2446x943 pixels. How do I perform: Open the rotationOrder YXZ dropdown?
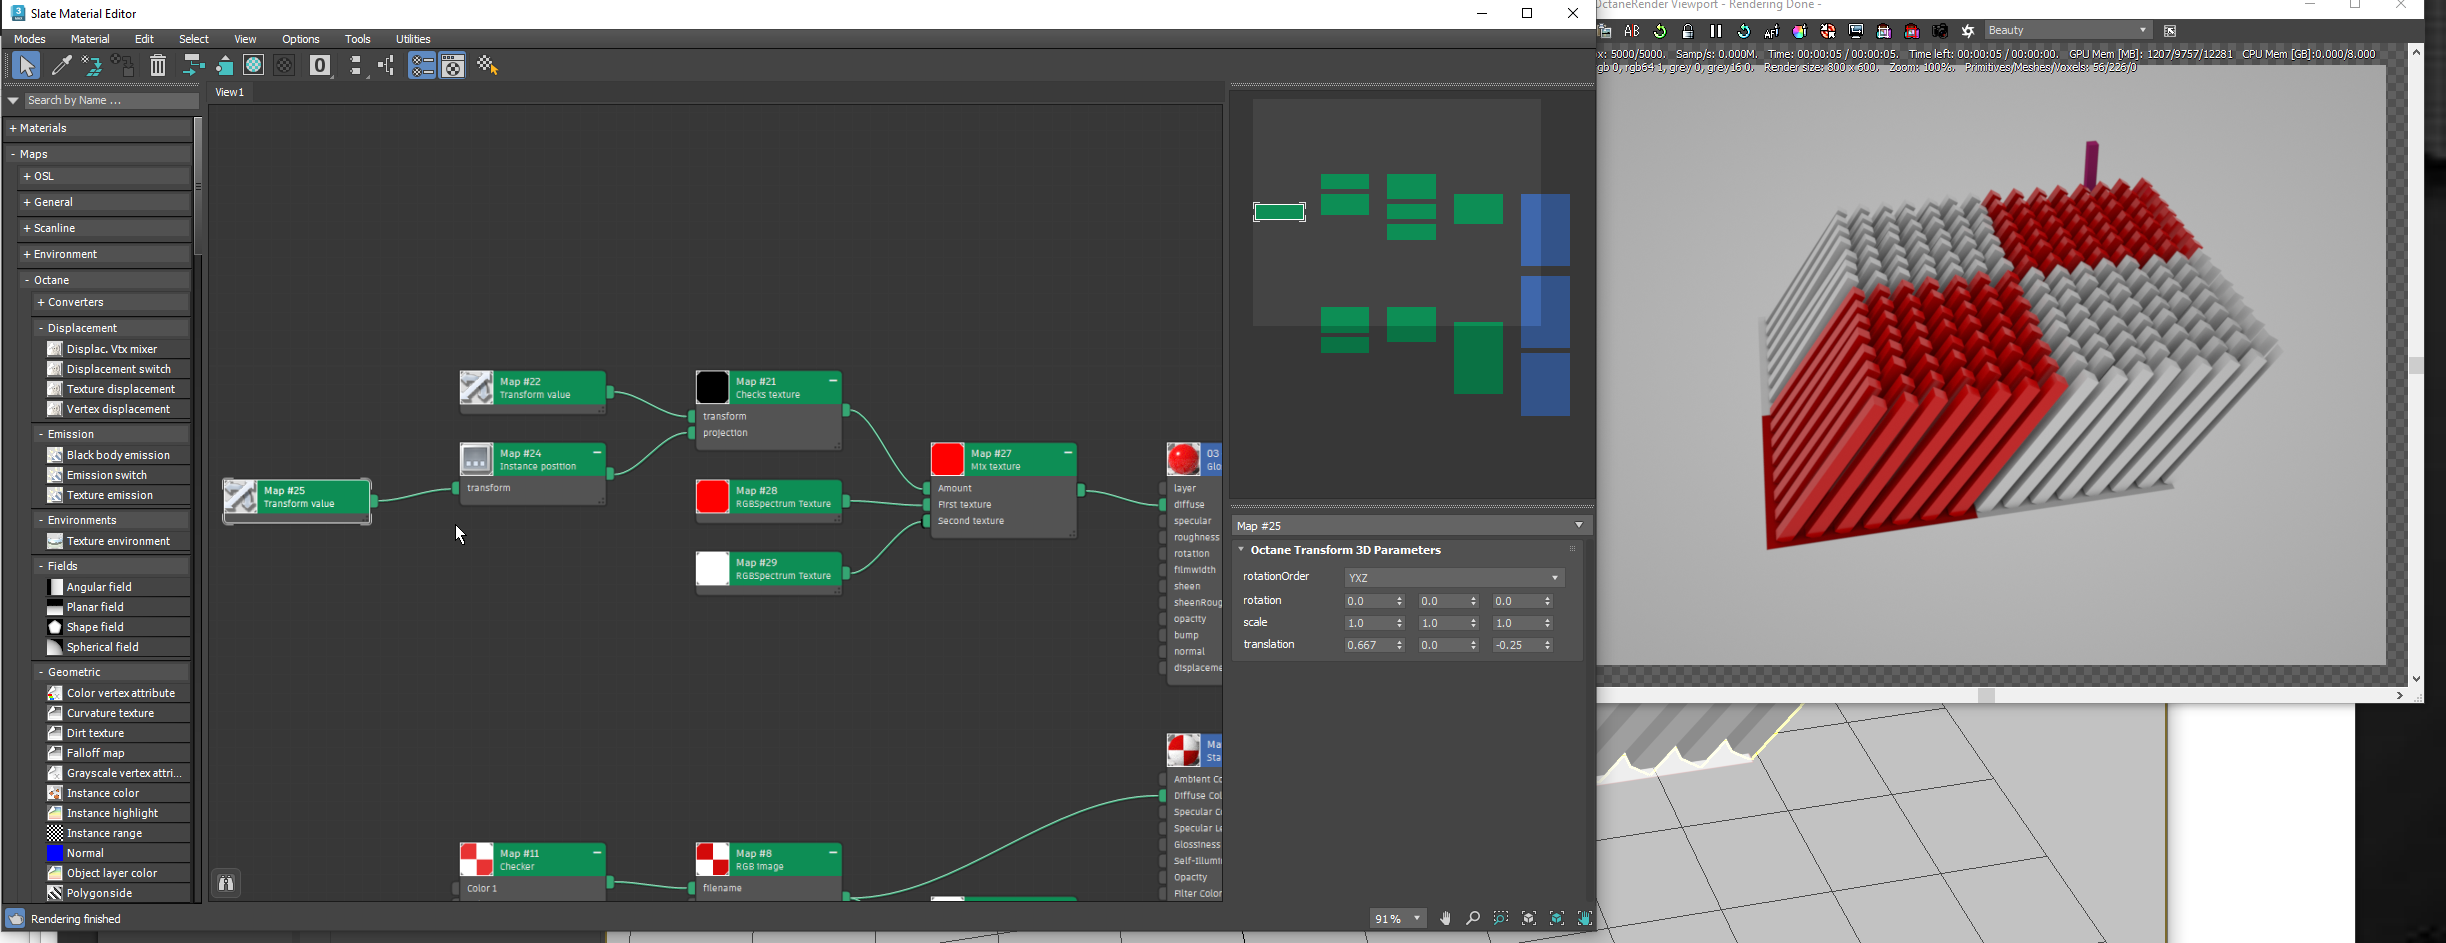click(x=1453, y=578)
